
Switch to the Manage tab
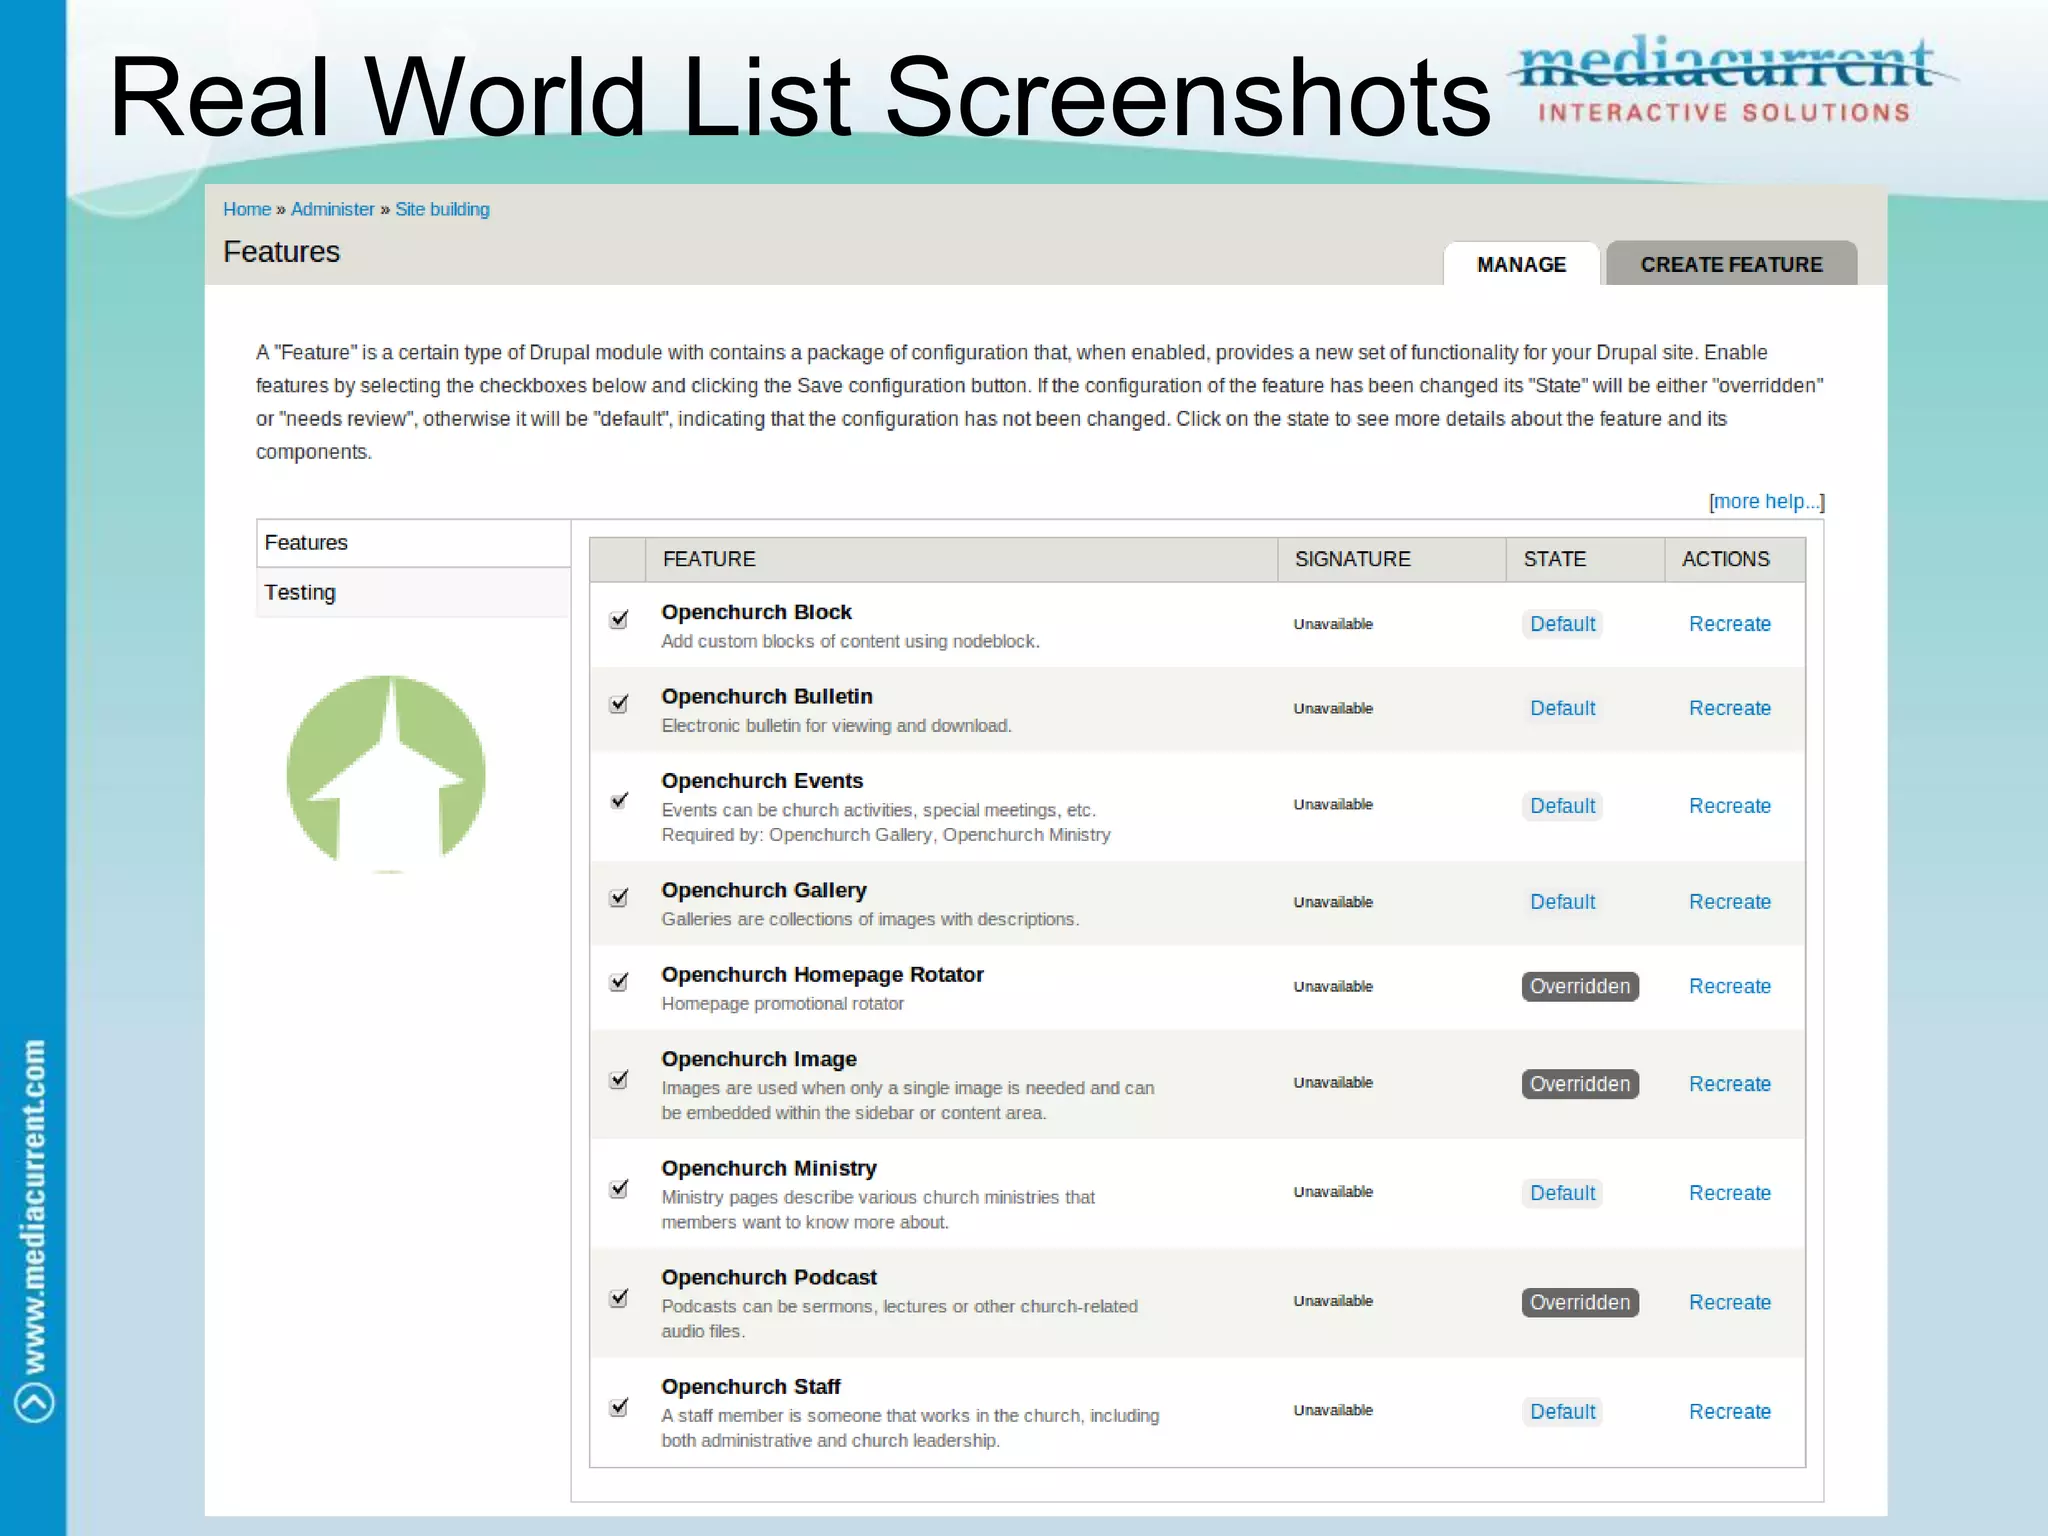tap(1521, 264)
